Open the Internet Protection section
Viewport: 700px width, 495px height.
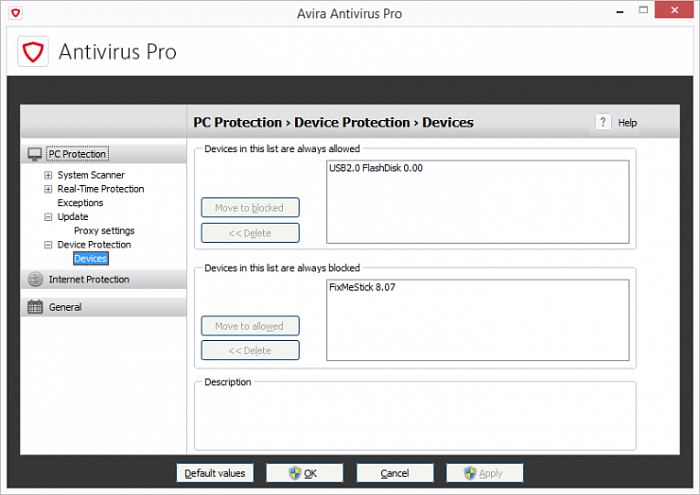(x=89, y=280)
